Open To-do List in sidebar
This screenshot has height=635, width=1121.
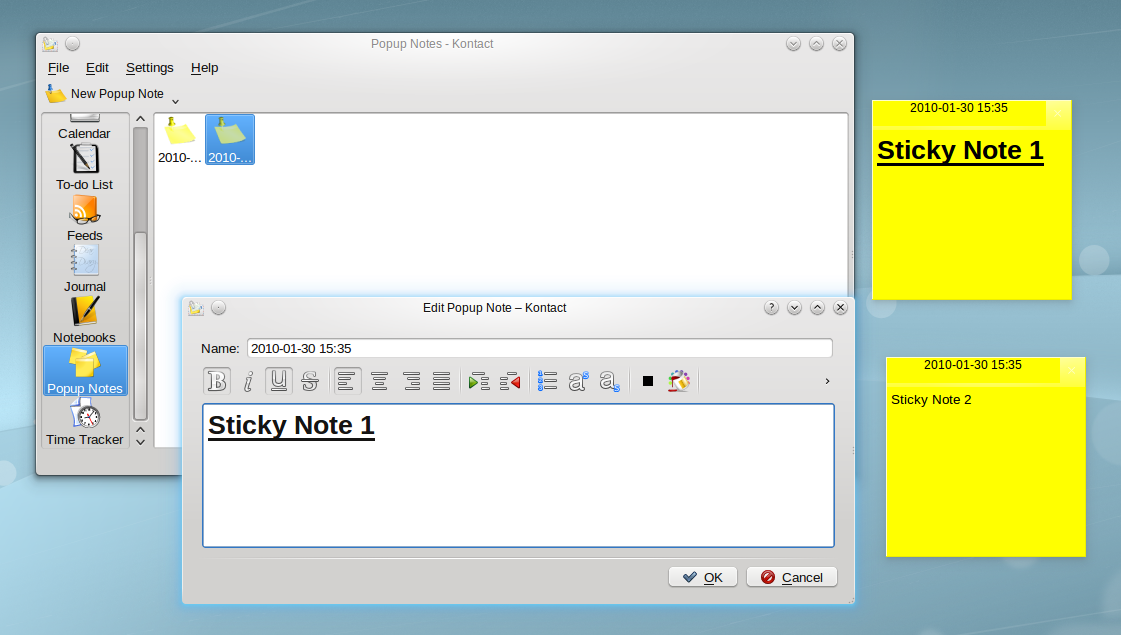[84, 167]
